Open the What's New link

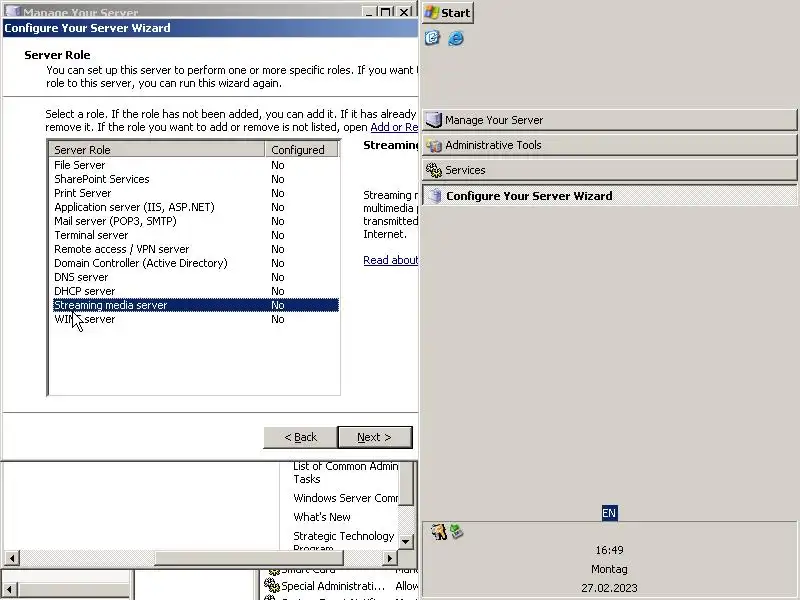(322, 517)
